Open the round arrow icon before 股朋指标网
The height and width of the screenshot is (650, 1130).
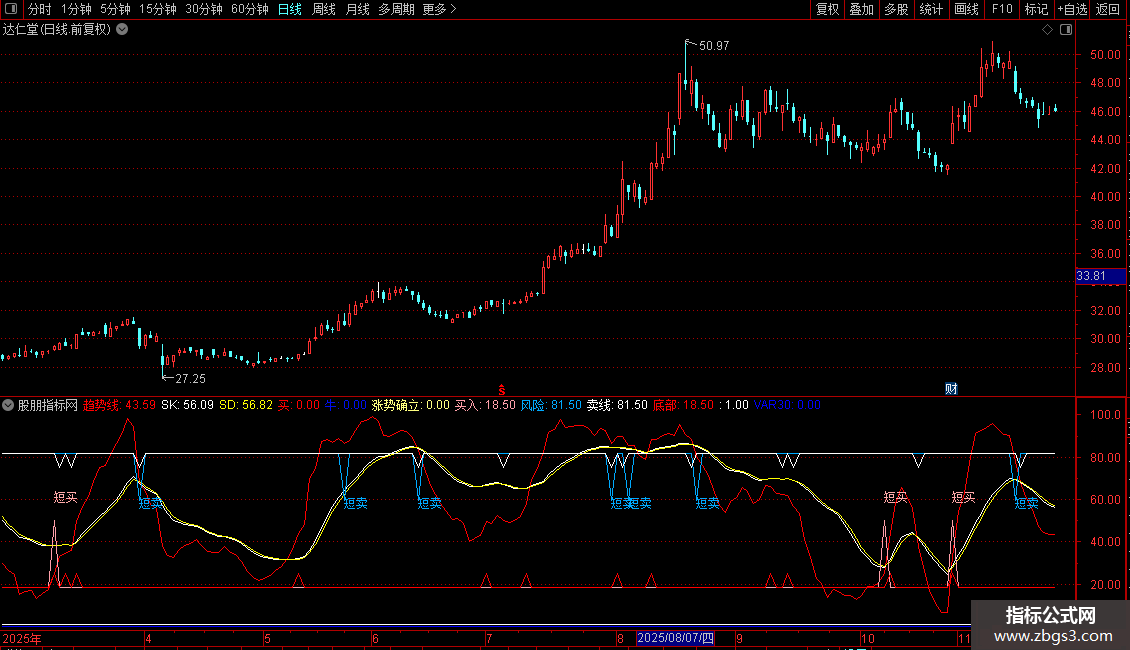pyautogui.click(x=8, y=405)
